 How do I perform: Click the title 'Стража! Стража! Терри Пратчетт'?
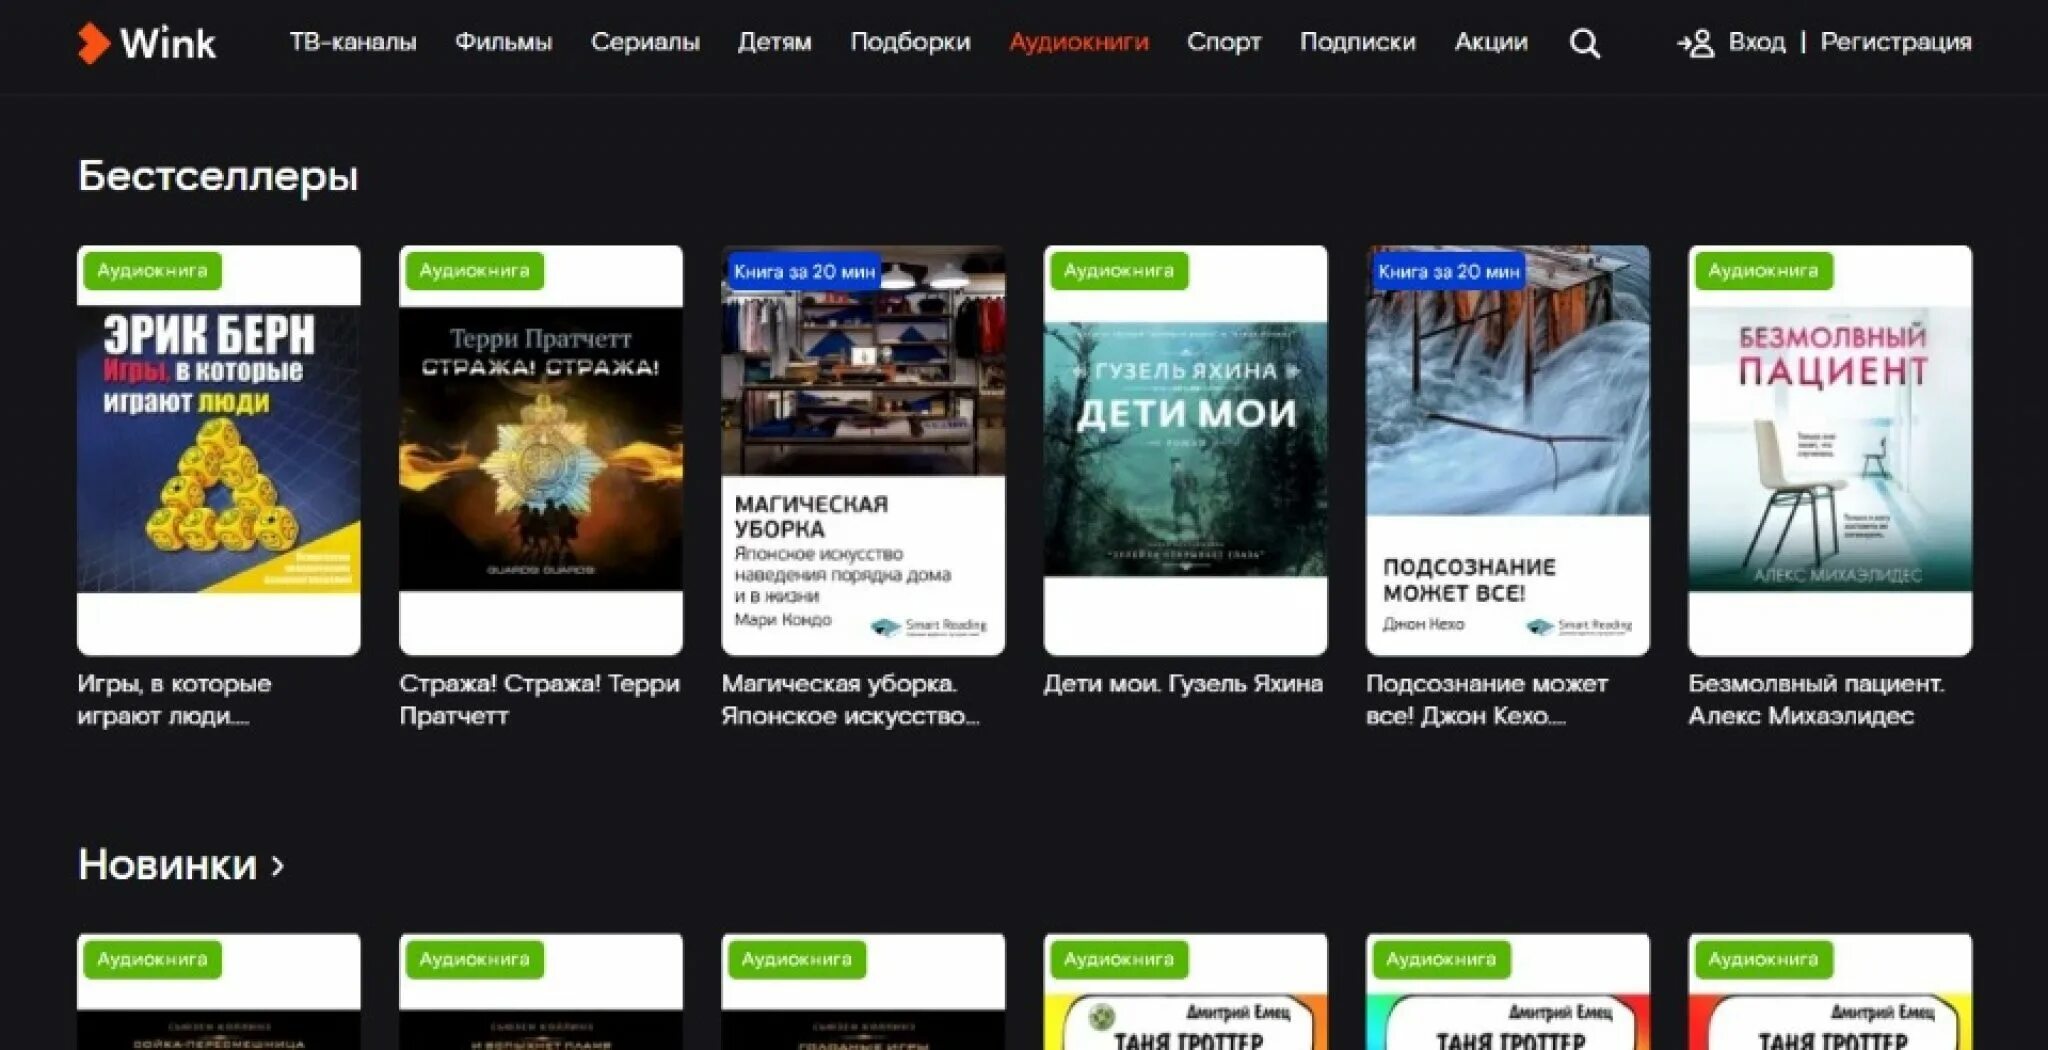(539, 700)
